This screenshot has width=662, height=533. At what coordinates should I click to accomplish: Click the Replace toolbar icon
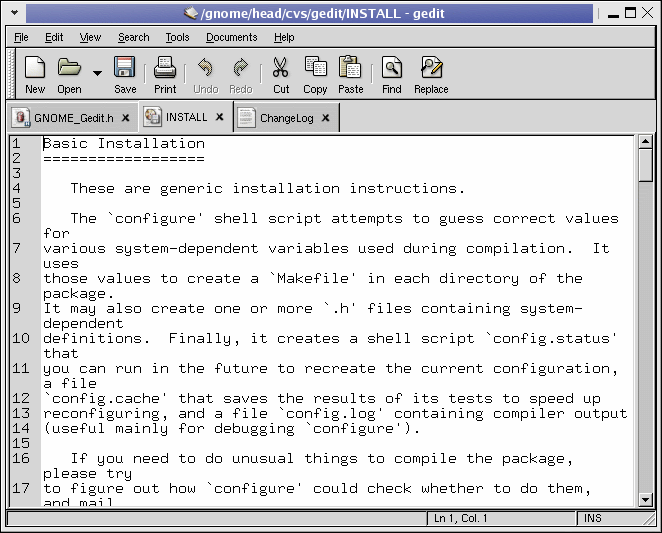click(431, 68)
